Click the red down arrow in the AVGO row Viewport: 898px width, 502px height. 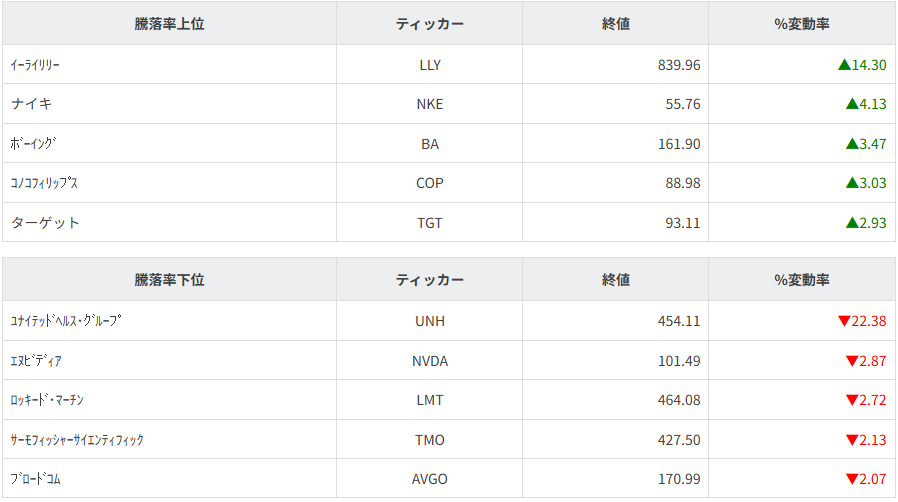point(852,480)
